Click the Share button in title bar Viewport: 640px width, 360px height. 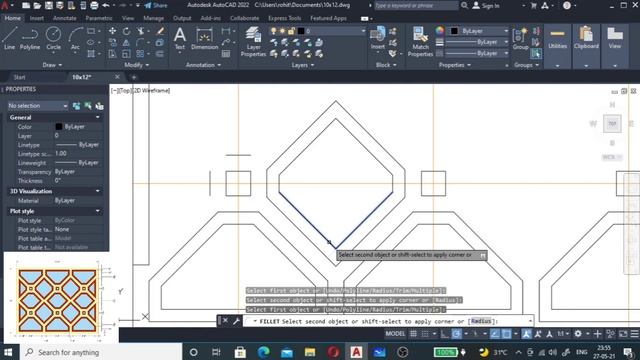coord(156,5)
